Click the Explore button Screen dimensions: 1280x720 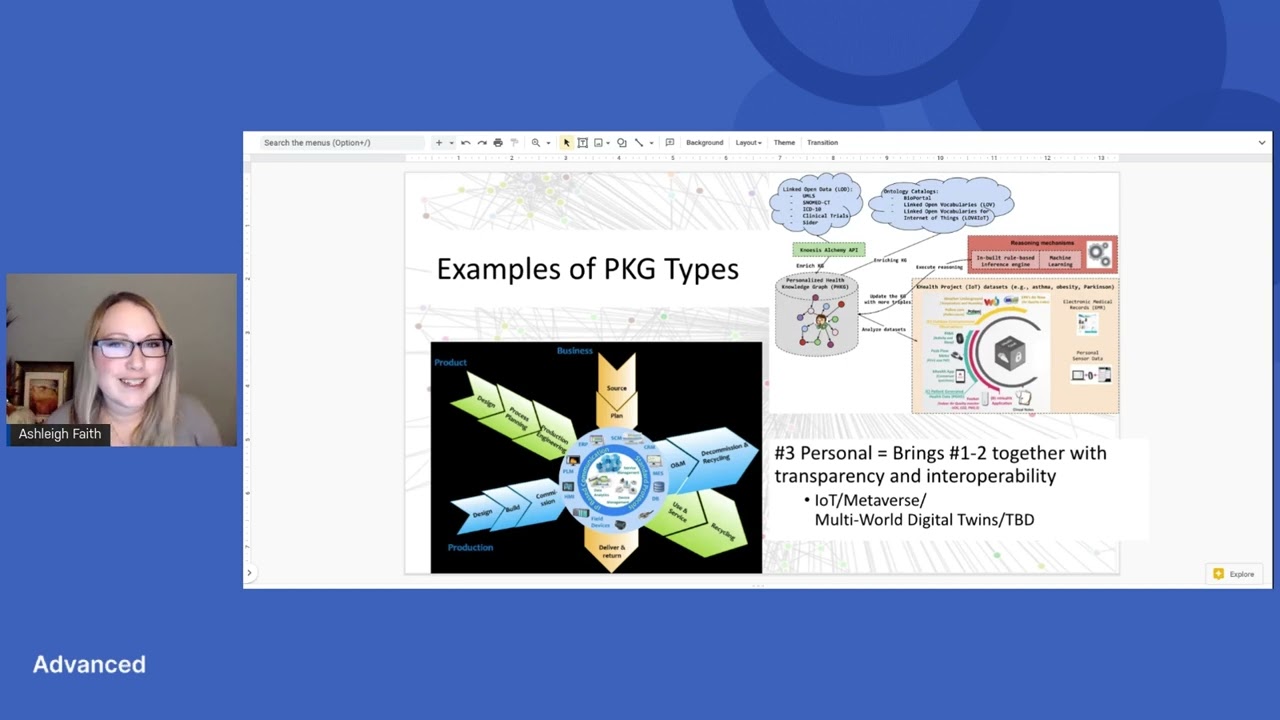point(1234,574)
